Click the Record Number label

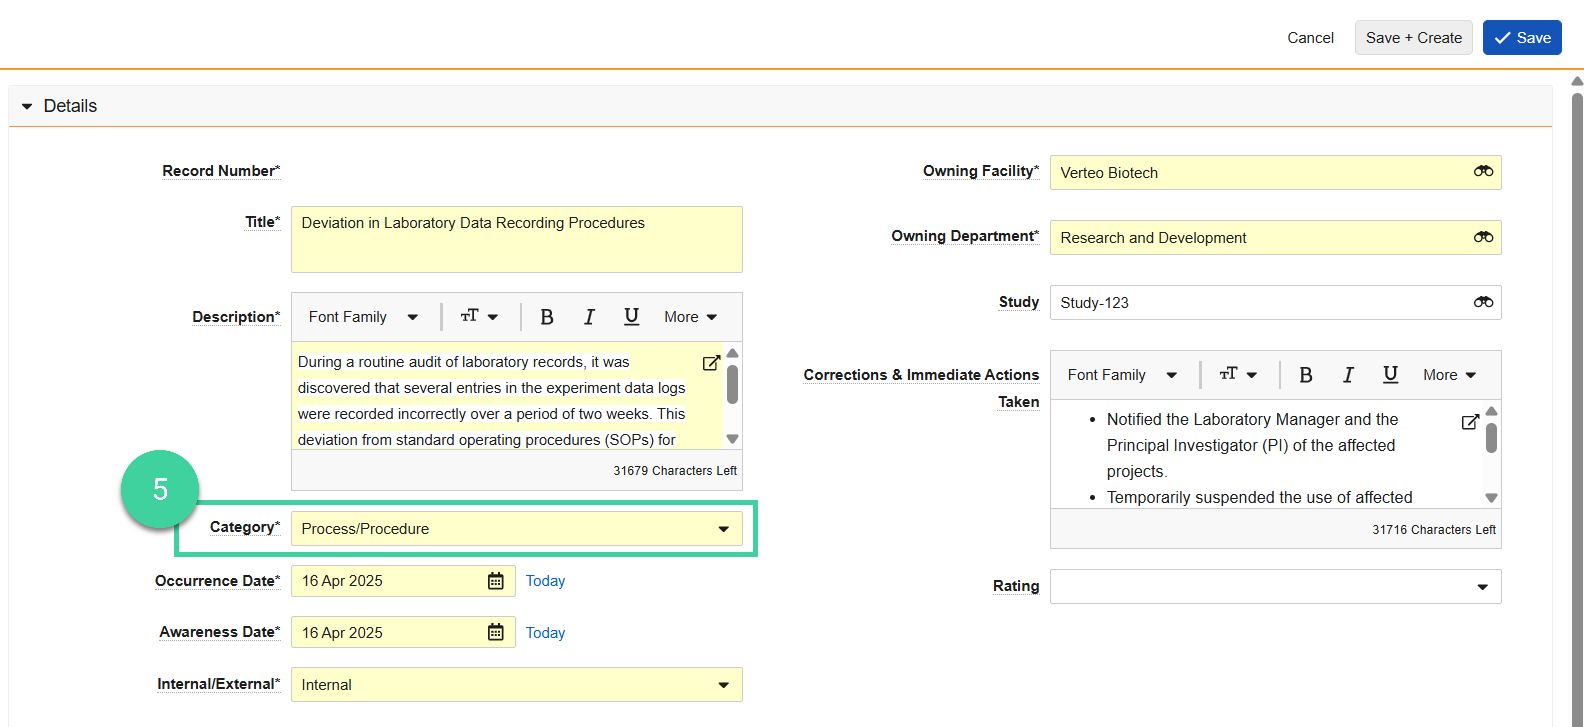221,171
